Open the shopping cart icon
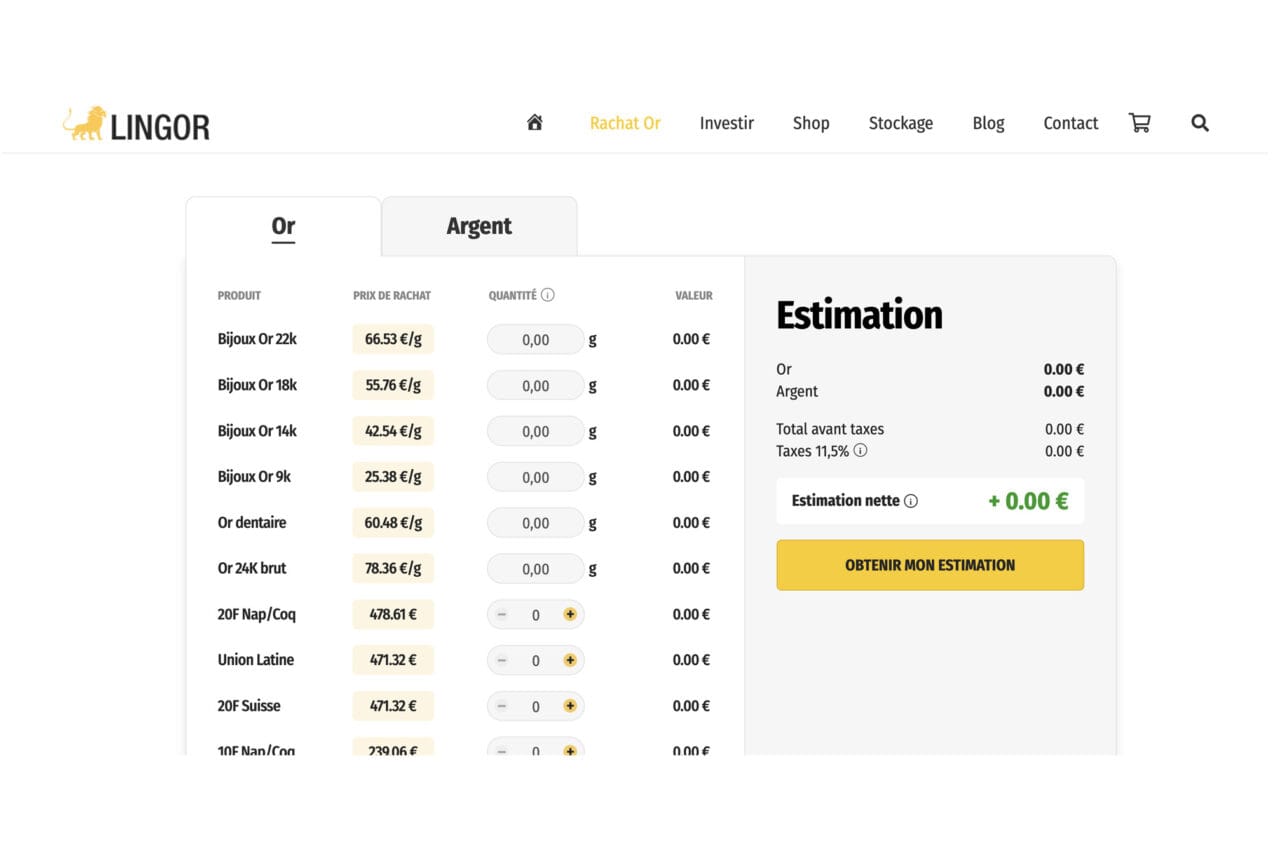The height and width of the screenshot is (850, 1280). [1139, 123]
